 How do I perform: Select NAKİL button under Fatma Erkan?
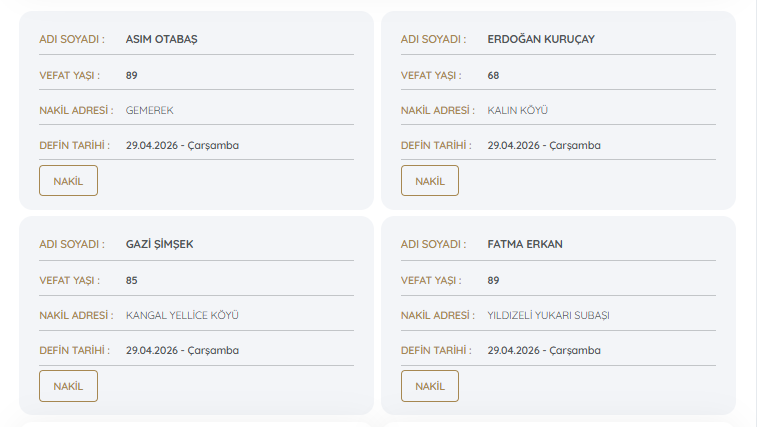click(x=430, y=386)
